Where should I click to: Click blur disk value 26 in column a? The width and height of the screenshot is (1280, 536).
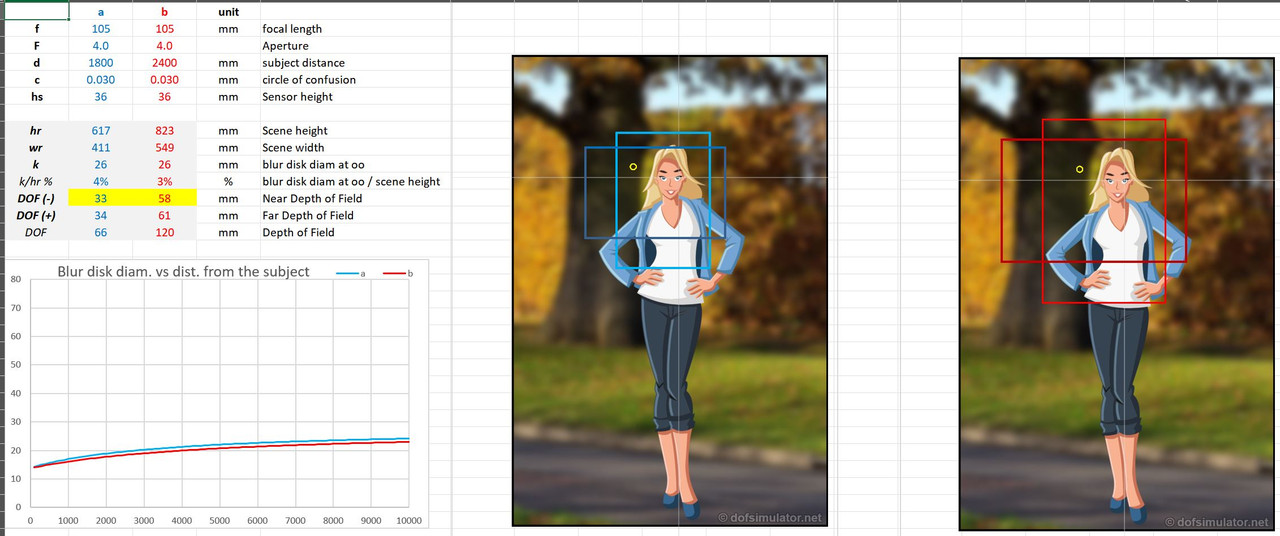(100, 165)
